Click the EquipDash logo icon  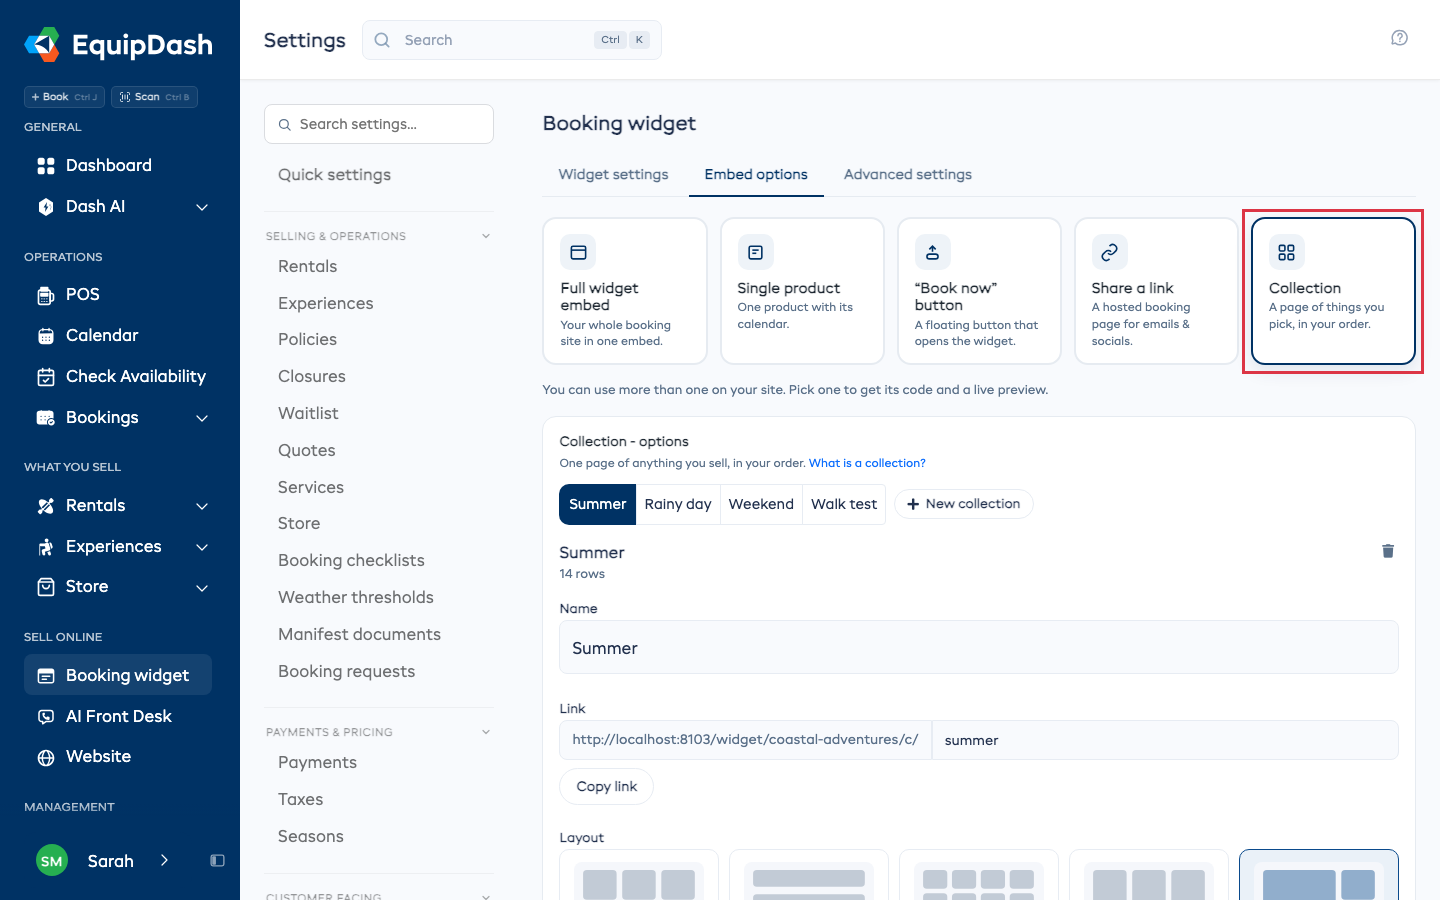coord(42,44)
